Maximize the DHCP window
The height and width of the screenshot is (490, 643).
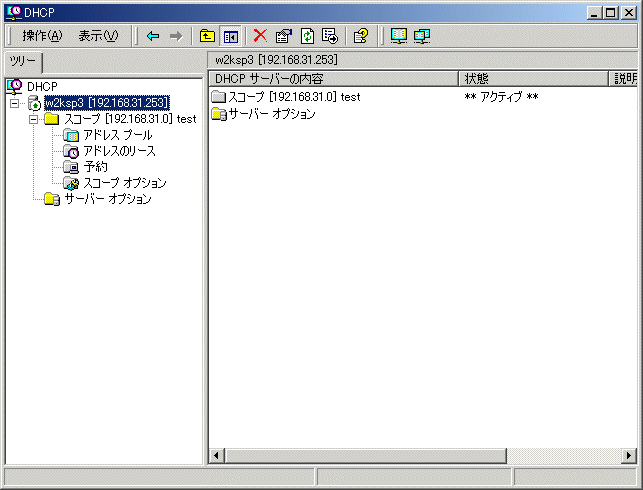click(x=610, y=13)
